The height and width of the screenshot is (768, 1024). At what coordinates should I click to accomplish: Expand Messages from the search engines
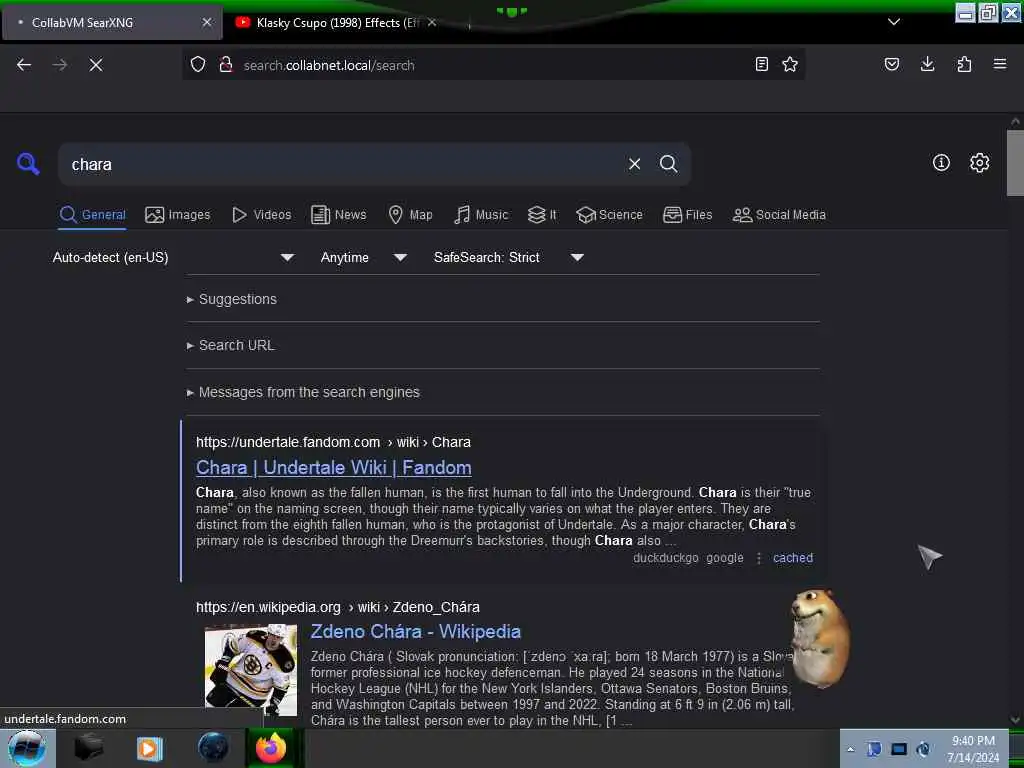pos(303,392)
